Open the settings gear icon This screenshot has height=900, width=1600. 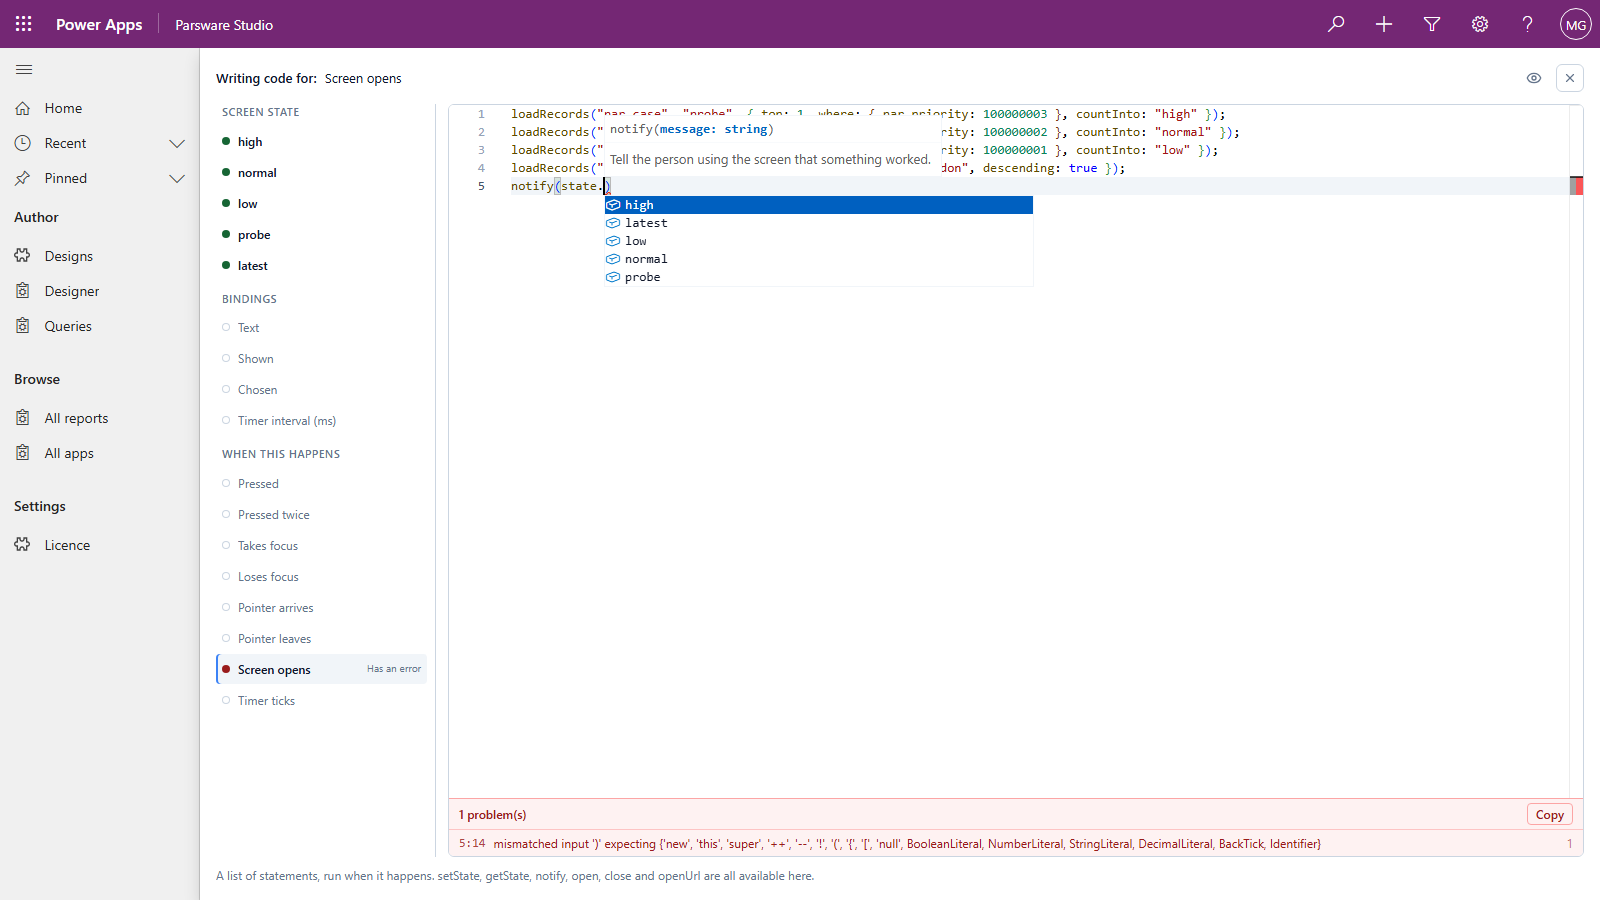[x=1480, y=24]
